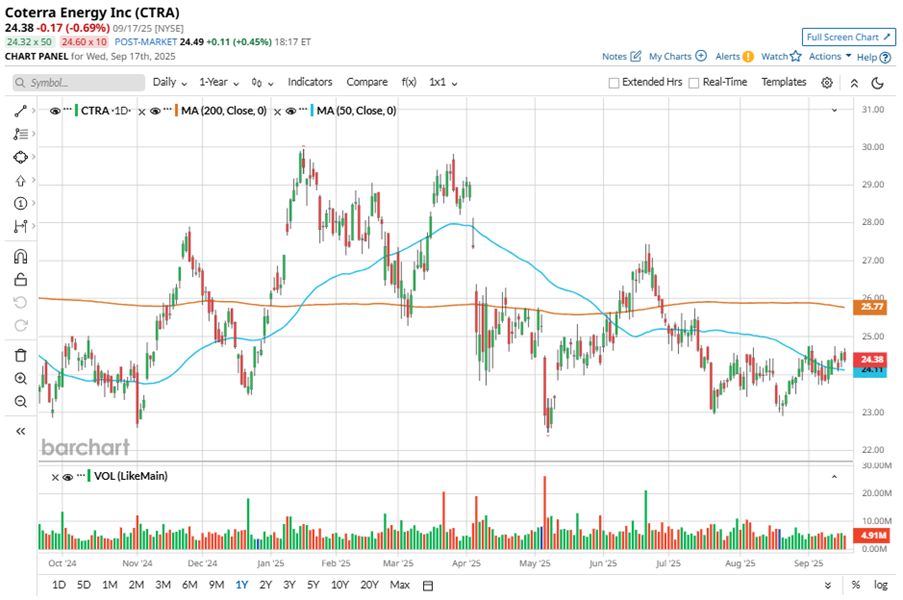Toggle MA 200 visibility eye
903x600 pixels.
click(x=155, y=111)
